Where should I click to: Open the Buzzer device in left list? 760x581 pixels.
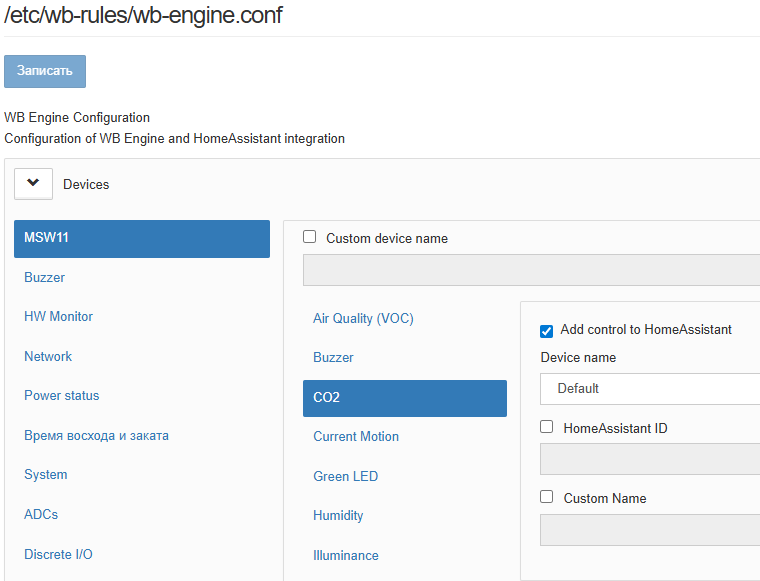[x=45, y=278]
